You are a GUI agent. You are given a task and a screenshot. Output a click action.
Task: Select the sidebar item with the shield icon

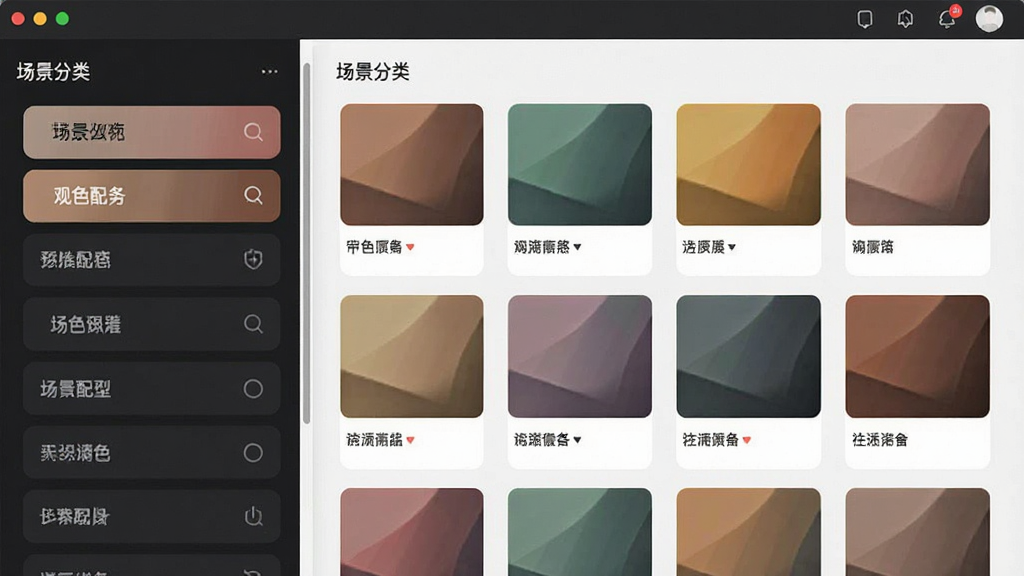(x=152, y=260)
